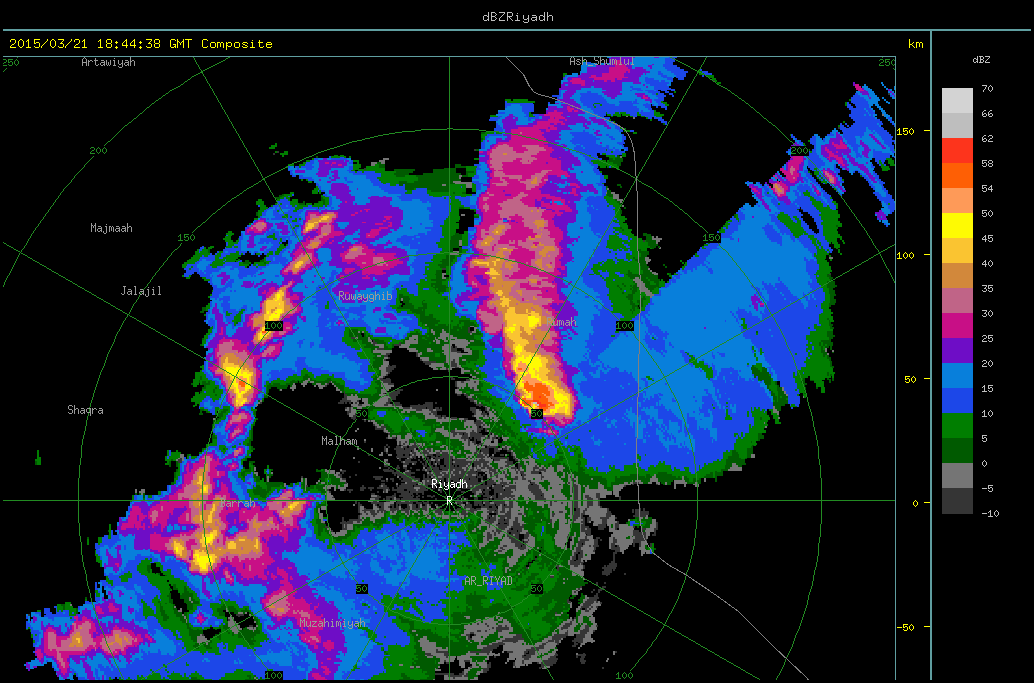Click the dark orange 54–58 dBZ legend swatch
This screenshot has width=1034, height=683.
tap(957, 175)
